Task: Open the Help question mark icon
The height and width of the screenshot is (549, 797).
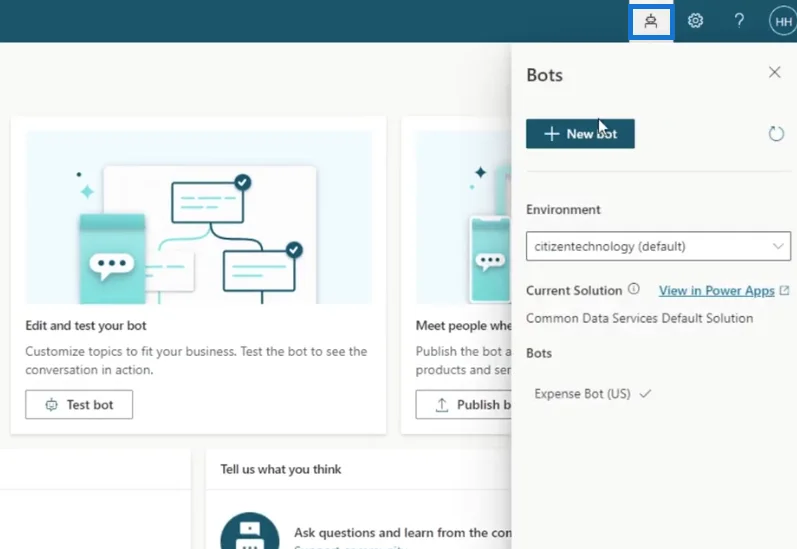Action: coord(739,21)
